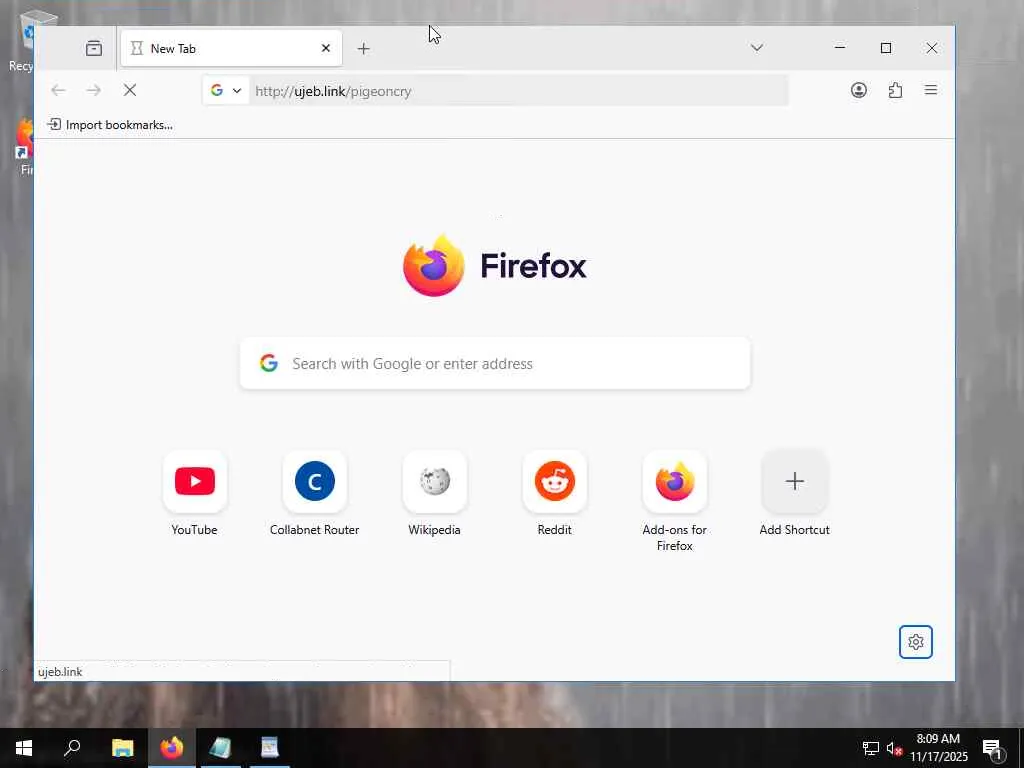This screenshot has width=1024, height=768.
Task: Open the YouTube shortcut tile
Action: [x=195, y=481]
